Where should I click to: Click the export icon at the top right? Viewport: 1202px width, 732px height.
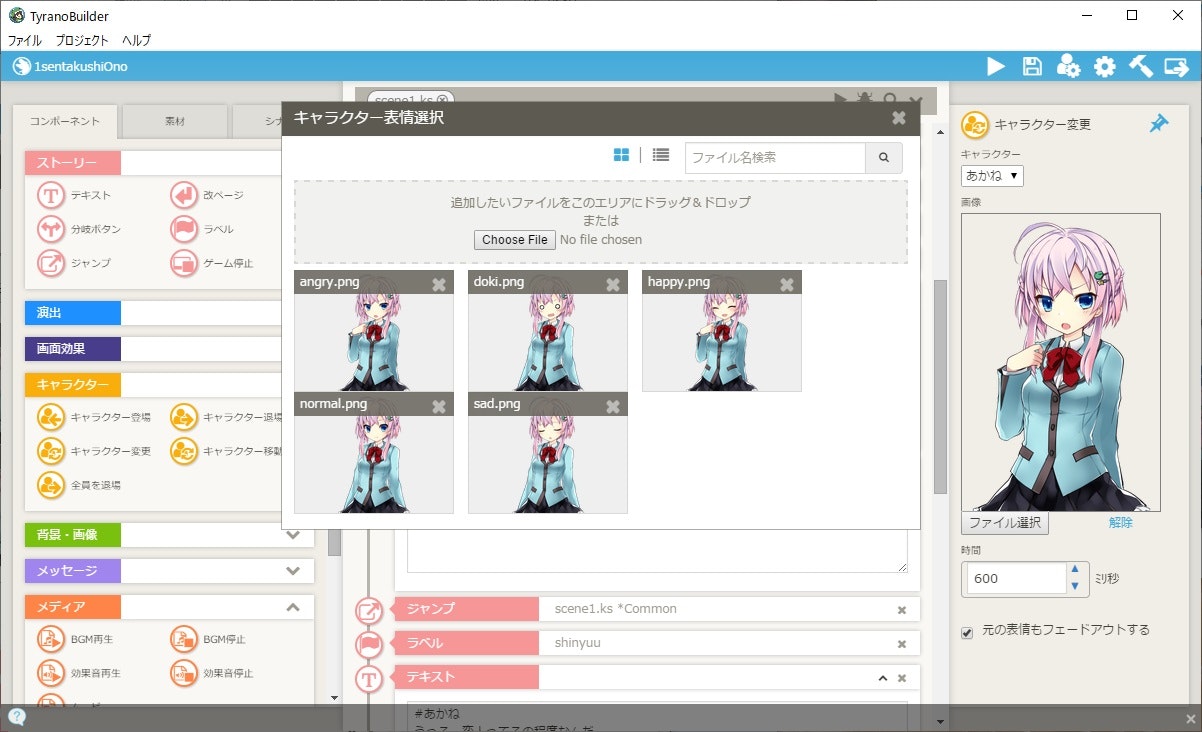[x=1177, y=67]
